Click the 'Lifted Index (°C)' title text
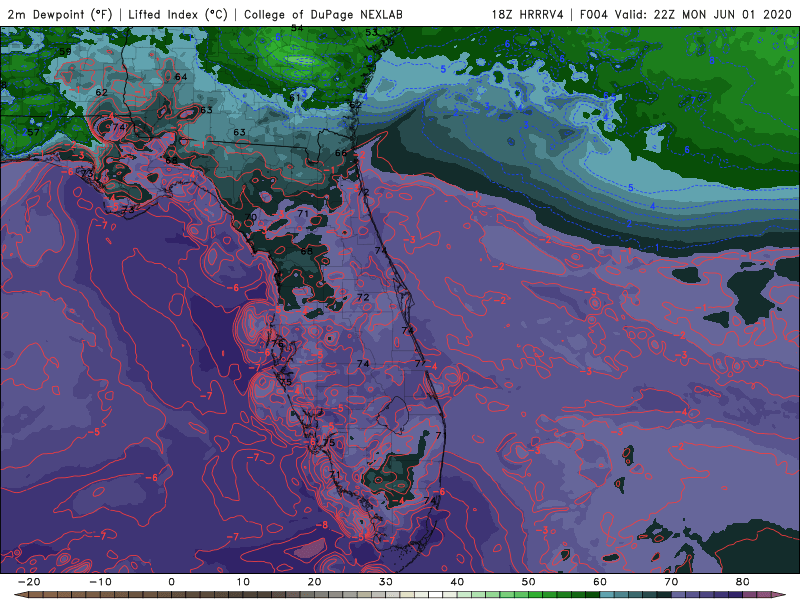This screenshot has height=600, width=800. [178, 14]
